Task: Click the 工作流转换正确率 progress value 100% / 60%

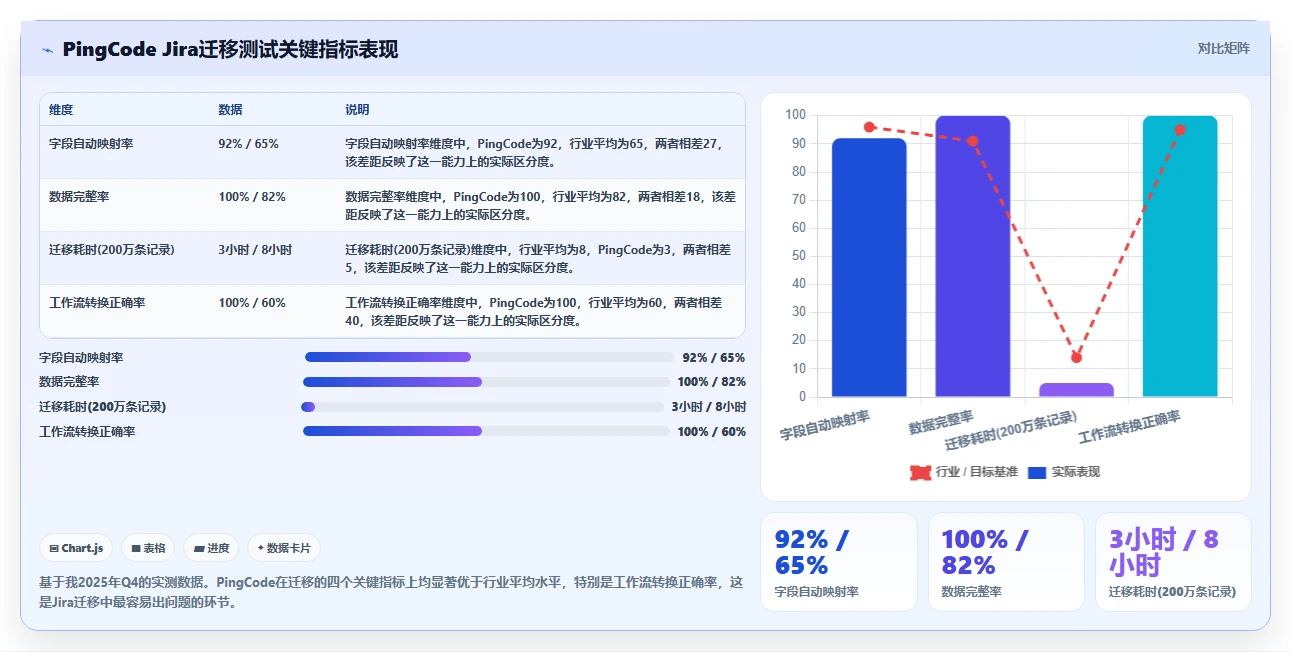Action: click(712, 432)
